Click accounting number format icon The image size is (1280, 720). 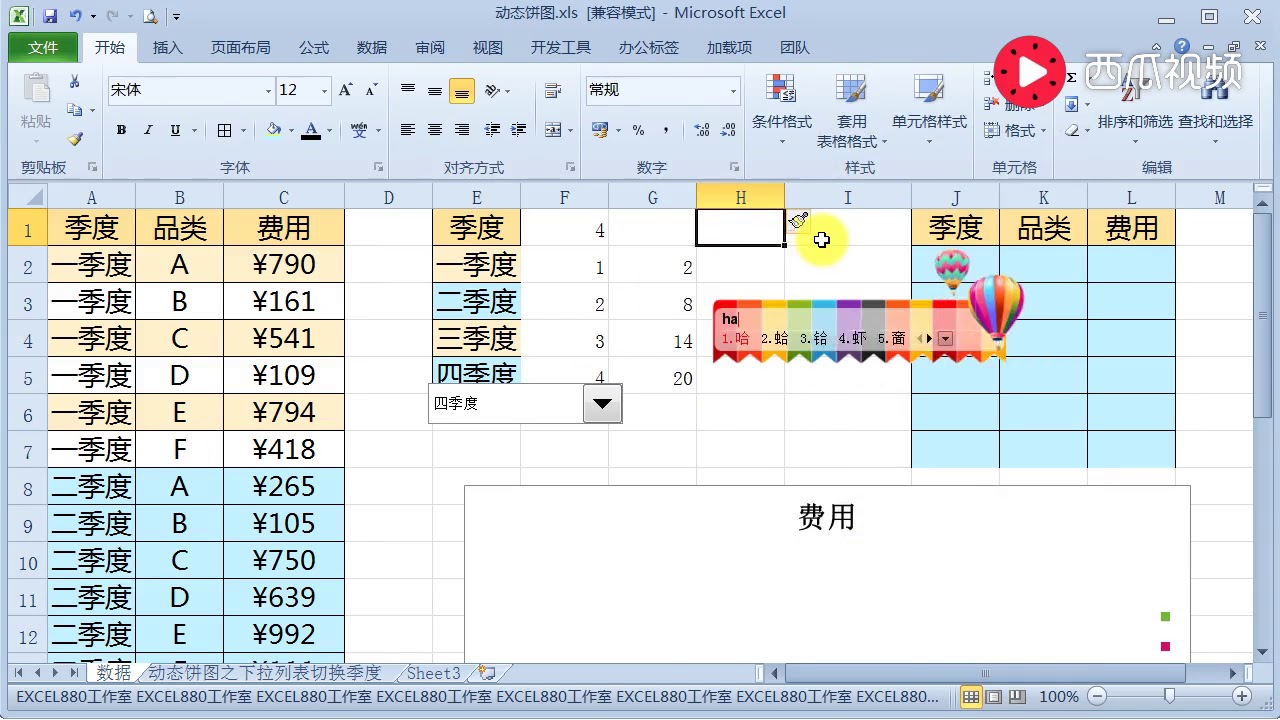(600, 130)
